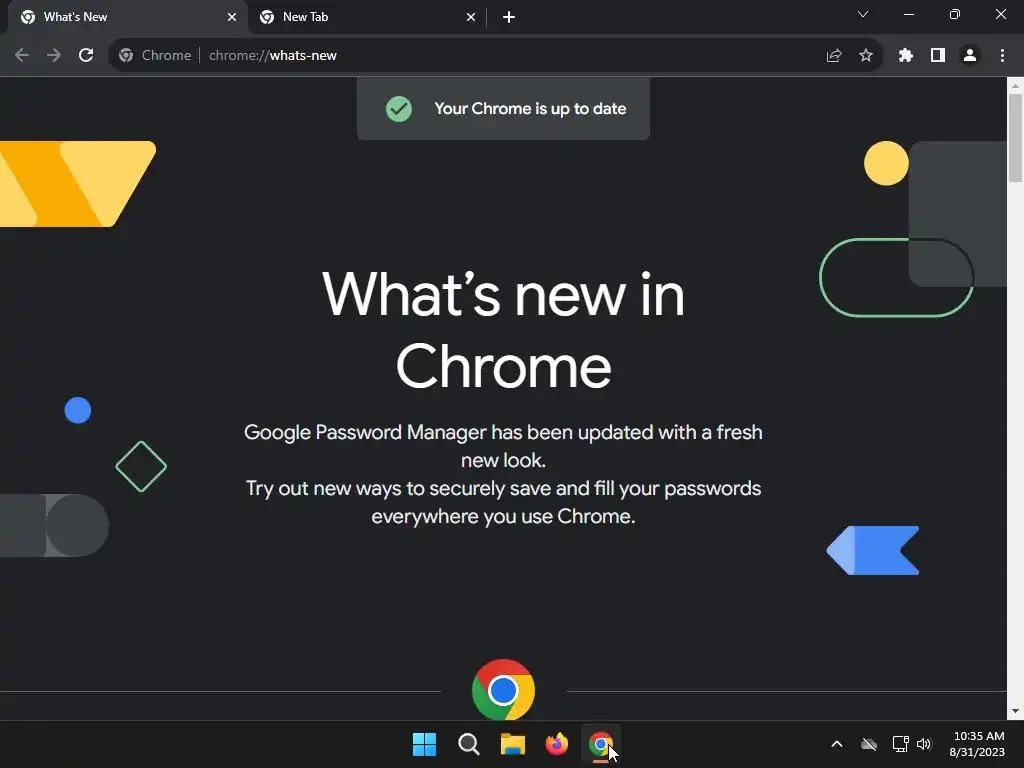
Task: Click the forward navigation arrow
Action: [x=54, y=56]
